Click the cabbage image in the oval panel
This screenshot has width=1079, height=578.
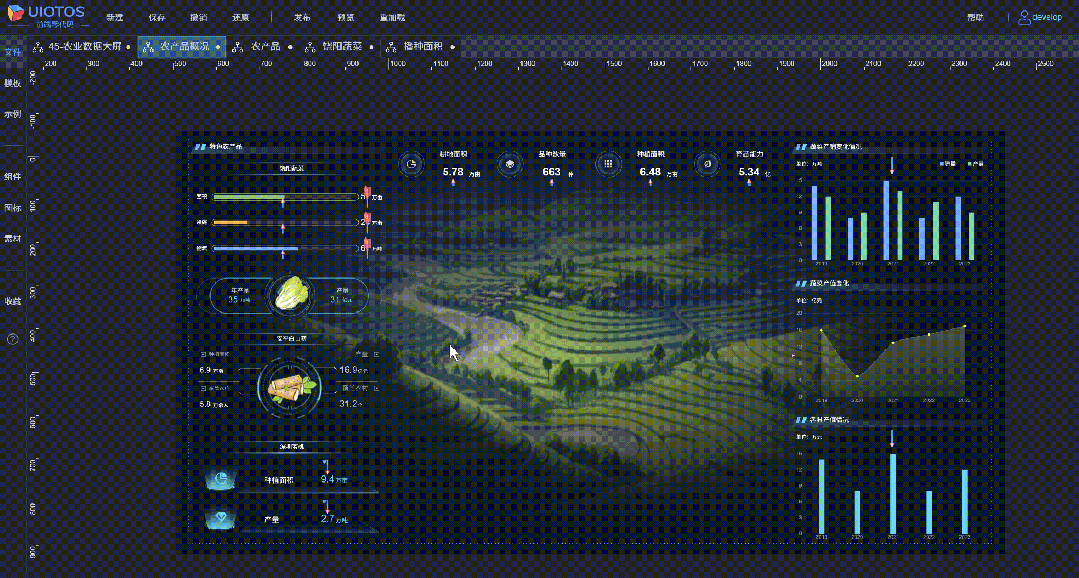294,293
